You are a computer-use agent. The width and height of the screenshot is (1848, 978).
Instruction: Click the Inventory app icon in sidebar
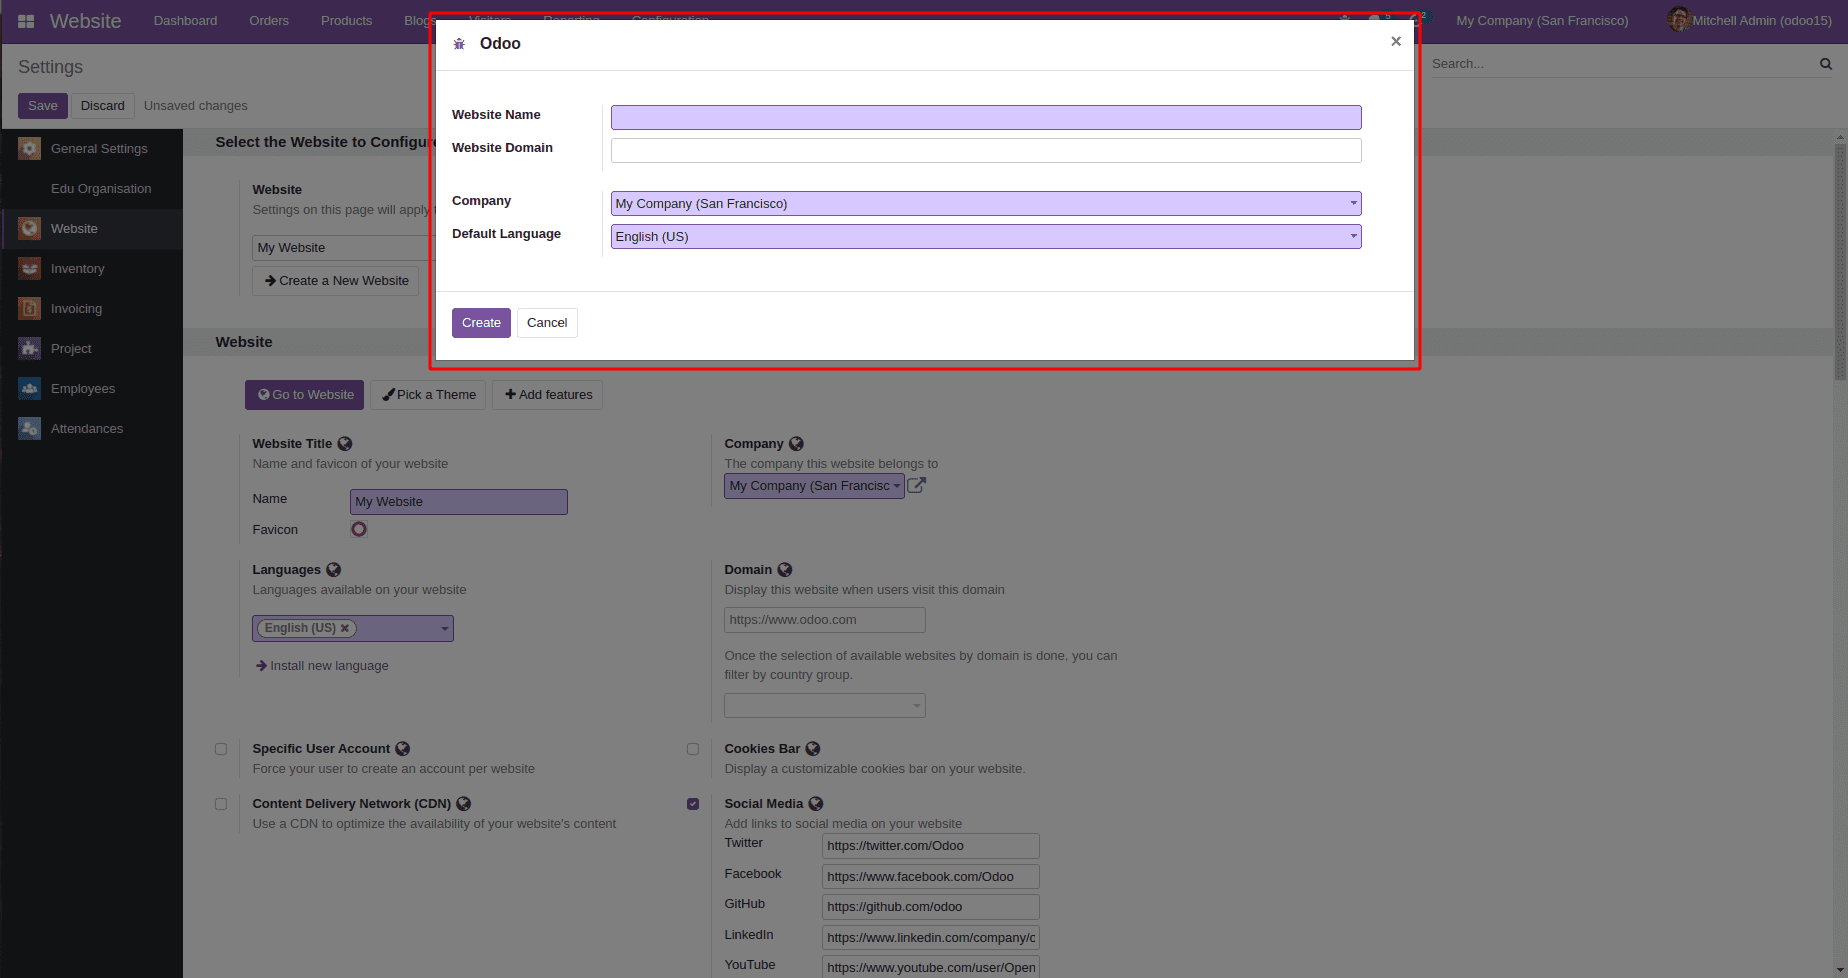point(30,269)
